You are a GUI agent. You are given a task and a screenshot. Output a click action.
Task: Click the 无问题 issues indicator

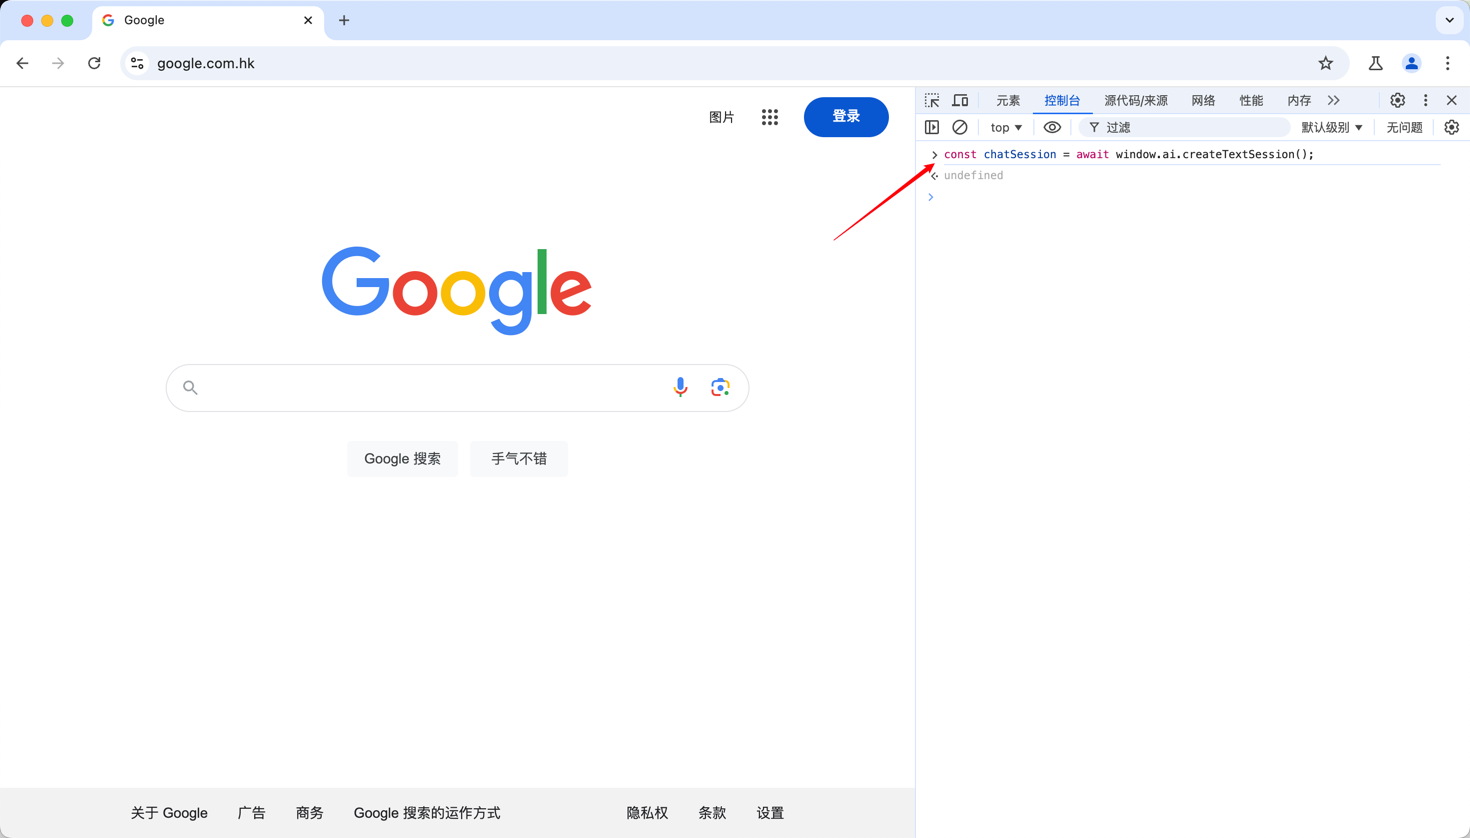pos(1404,127)
